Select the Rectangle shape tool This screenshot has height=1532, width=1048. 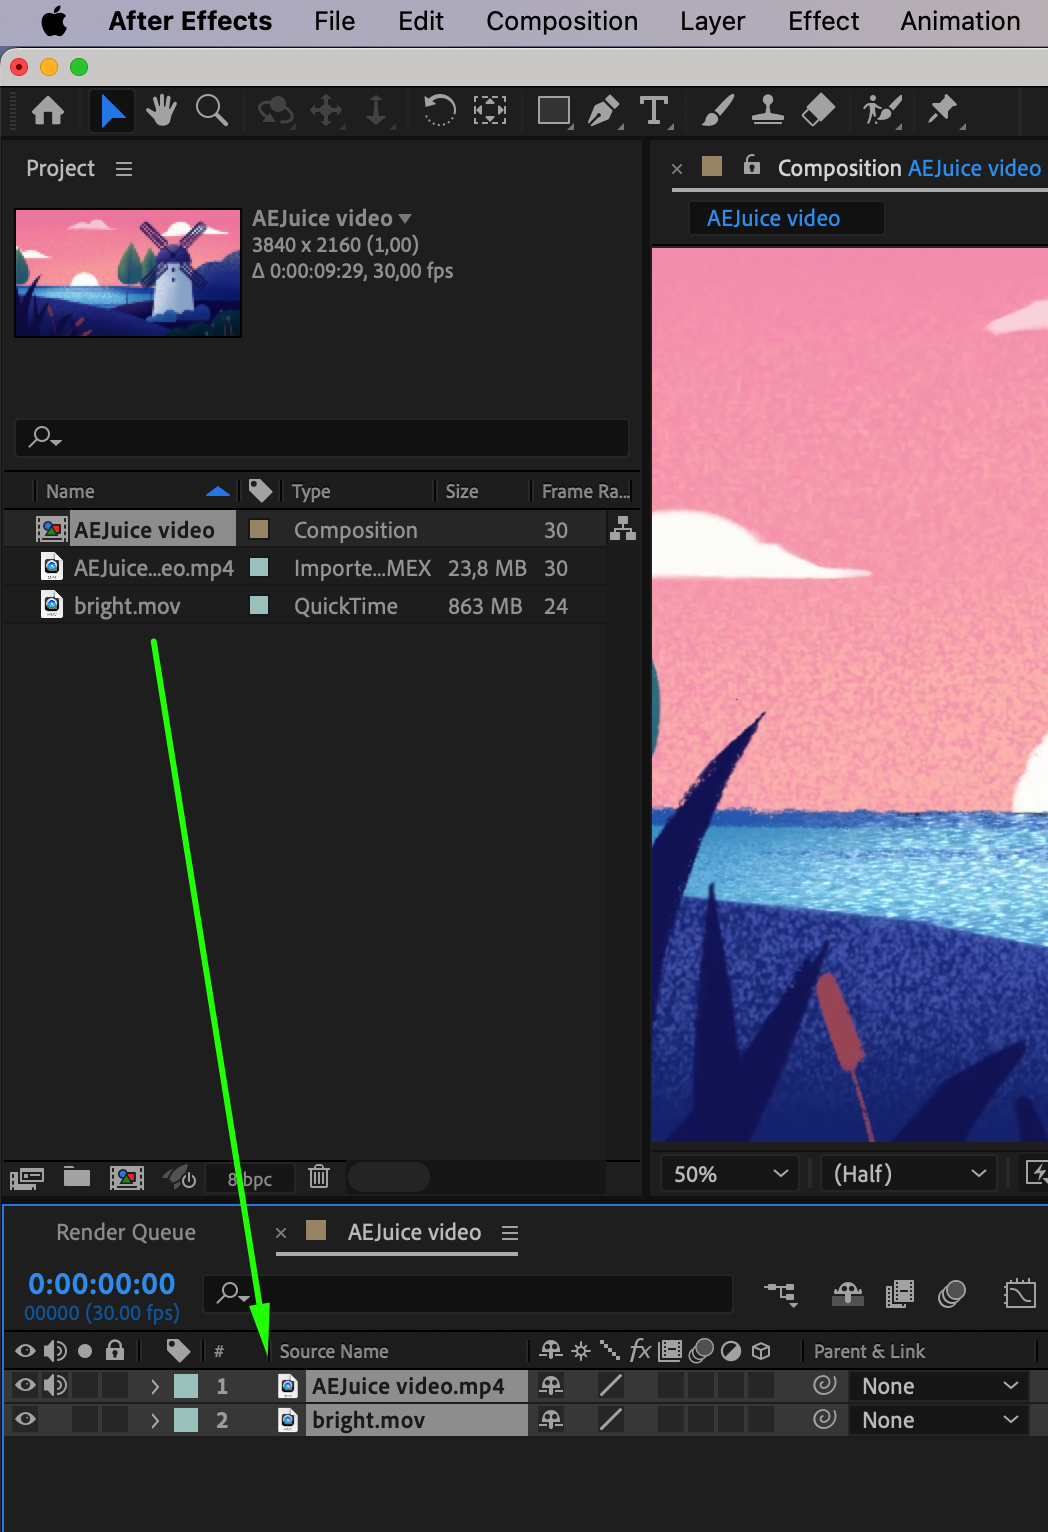pos(554,110)
